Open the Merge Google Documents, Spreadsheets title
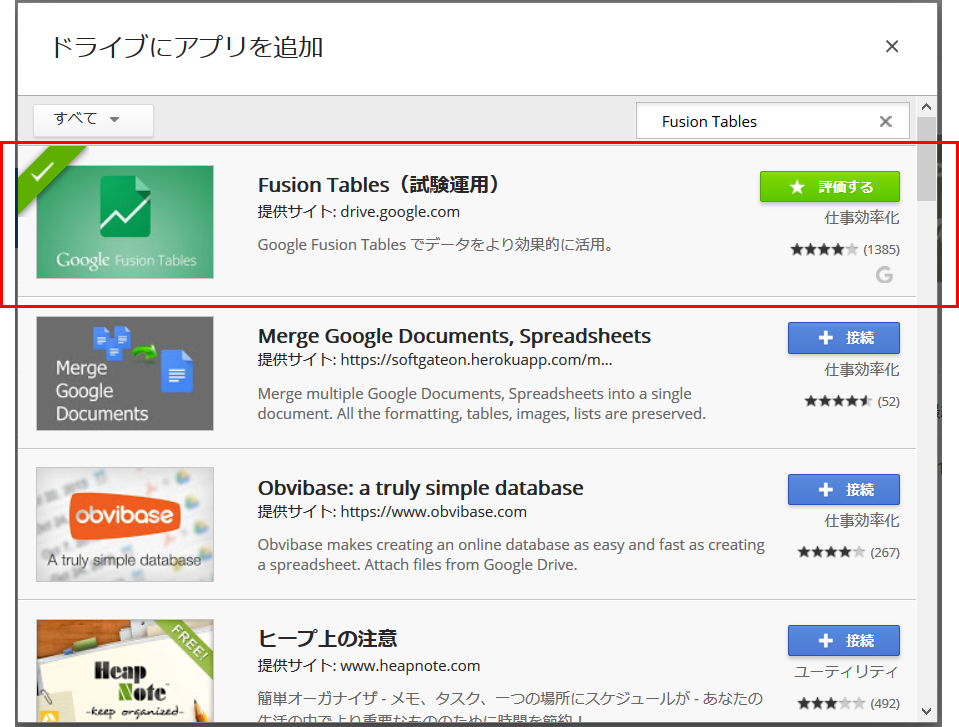 pyautogui.click(x=454, y=336)
